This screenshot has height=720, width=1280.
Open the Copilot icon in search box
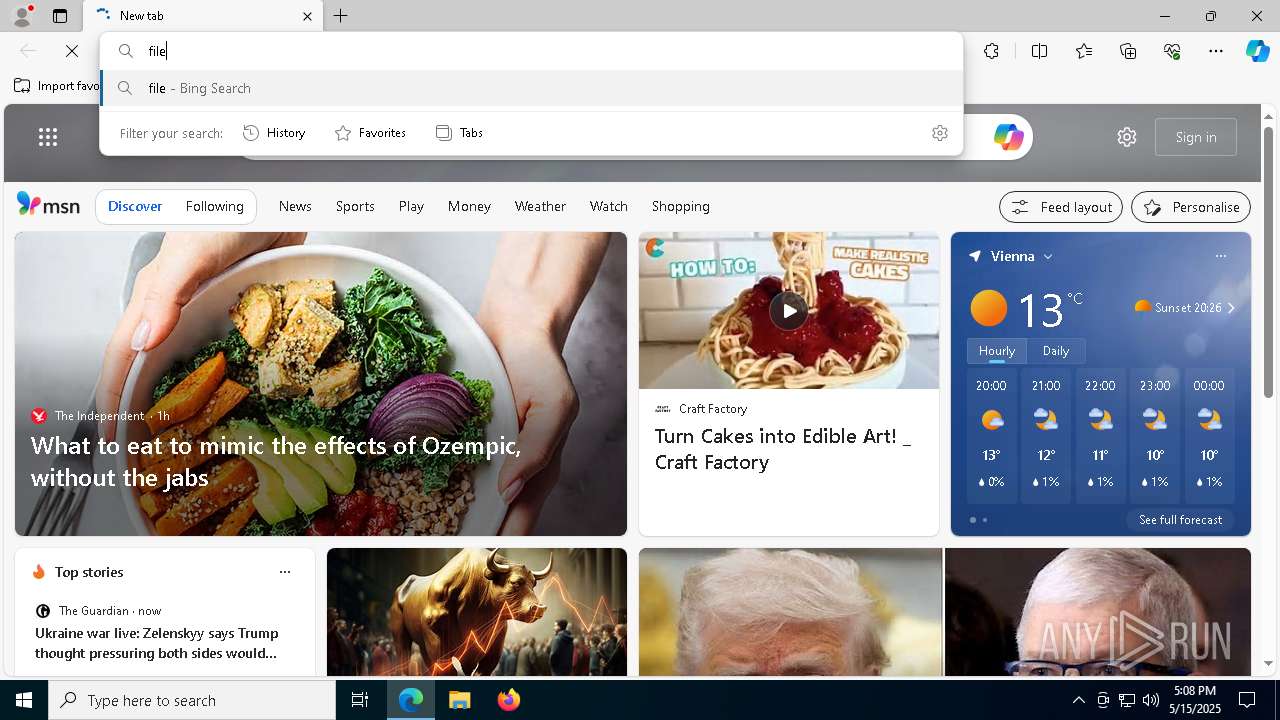point(1008,137)
